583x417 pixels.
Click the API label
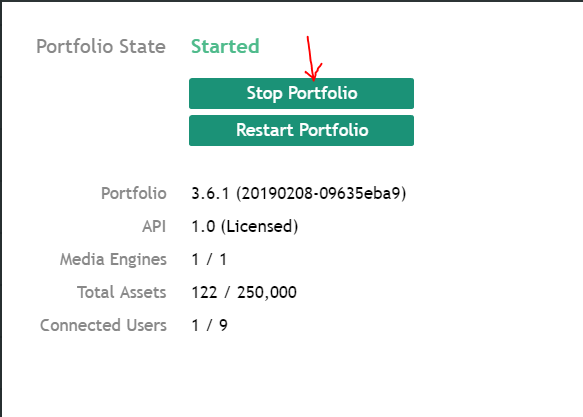[154, 226]
